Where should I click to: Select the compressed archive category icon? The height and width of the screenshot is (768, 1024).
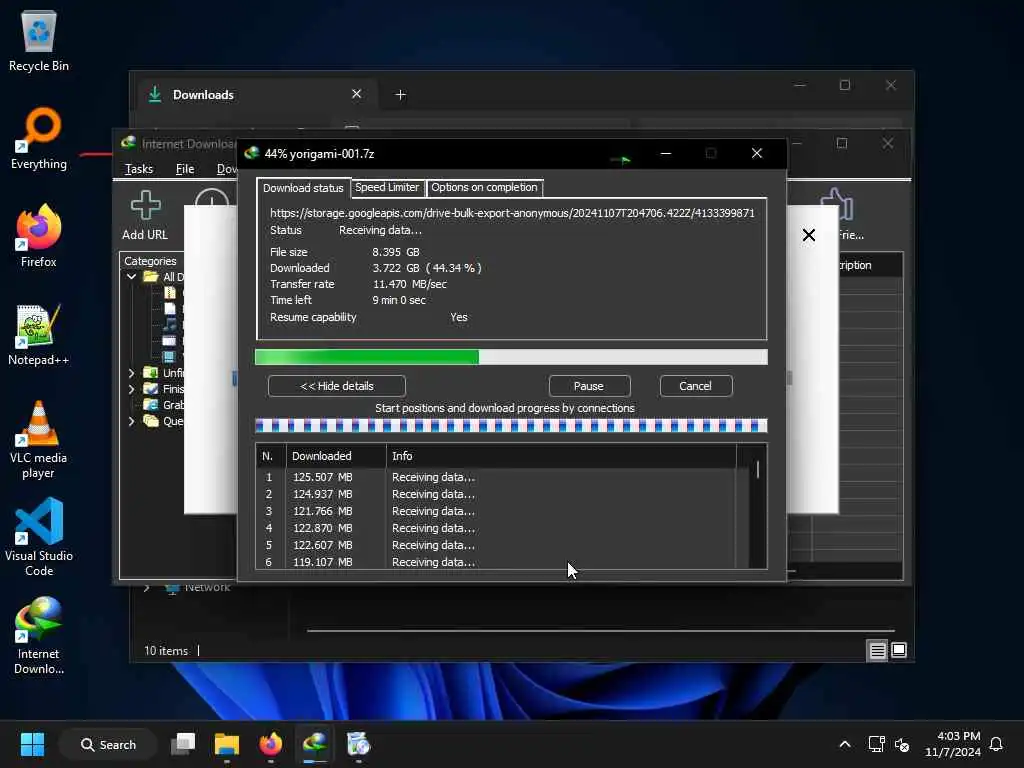170,293
